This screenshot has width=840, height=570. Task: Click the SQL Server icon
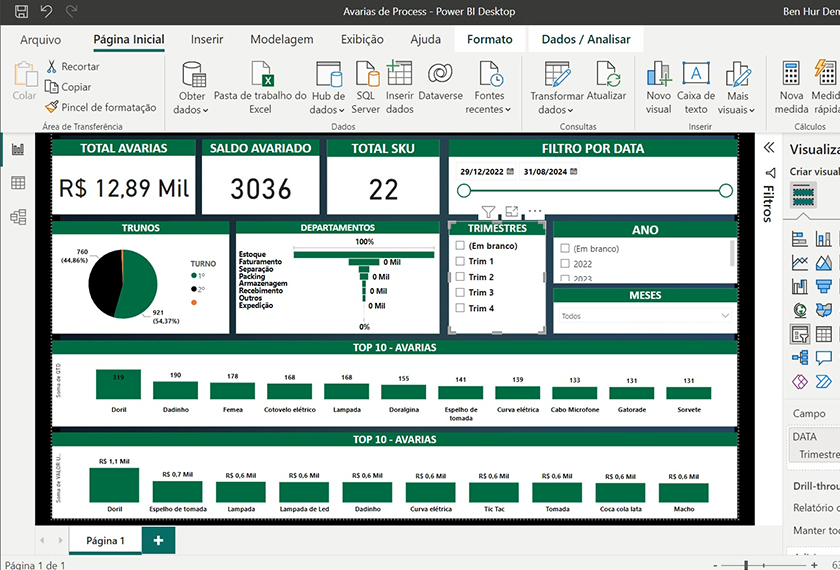(365, 75)
